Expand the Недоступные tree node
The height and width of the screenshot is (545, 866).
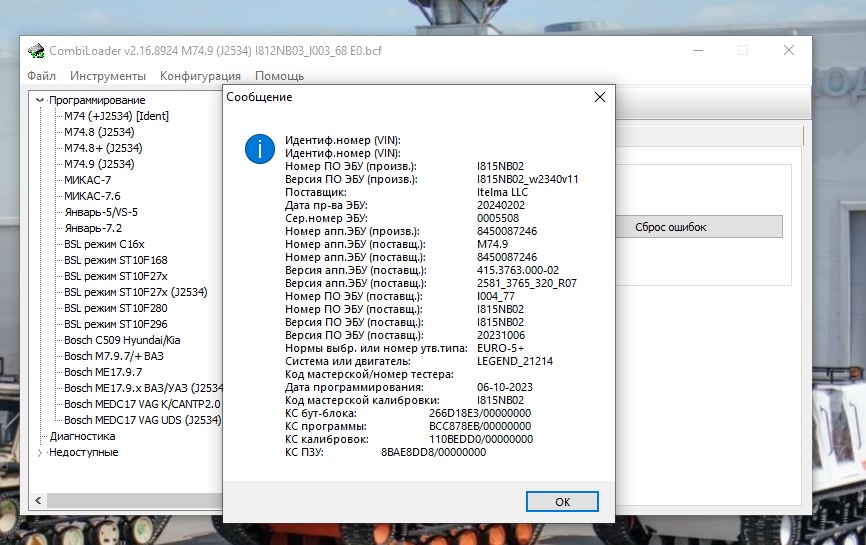coord(40,452)
